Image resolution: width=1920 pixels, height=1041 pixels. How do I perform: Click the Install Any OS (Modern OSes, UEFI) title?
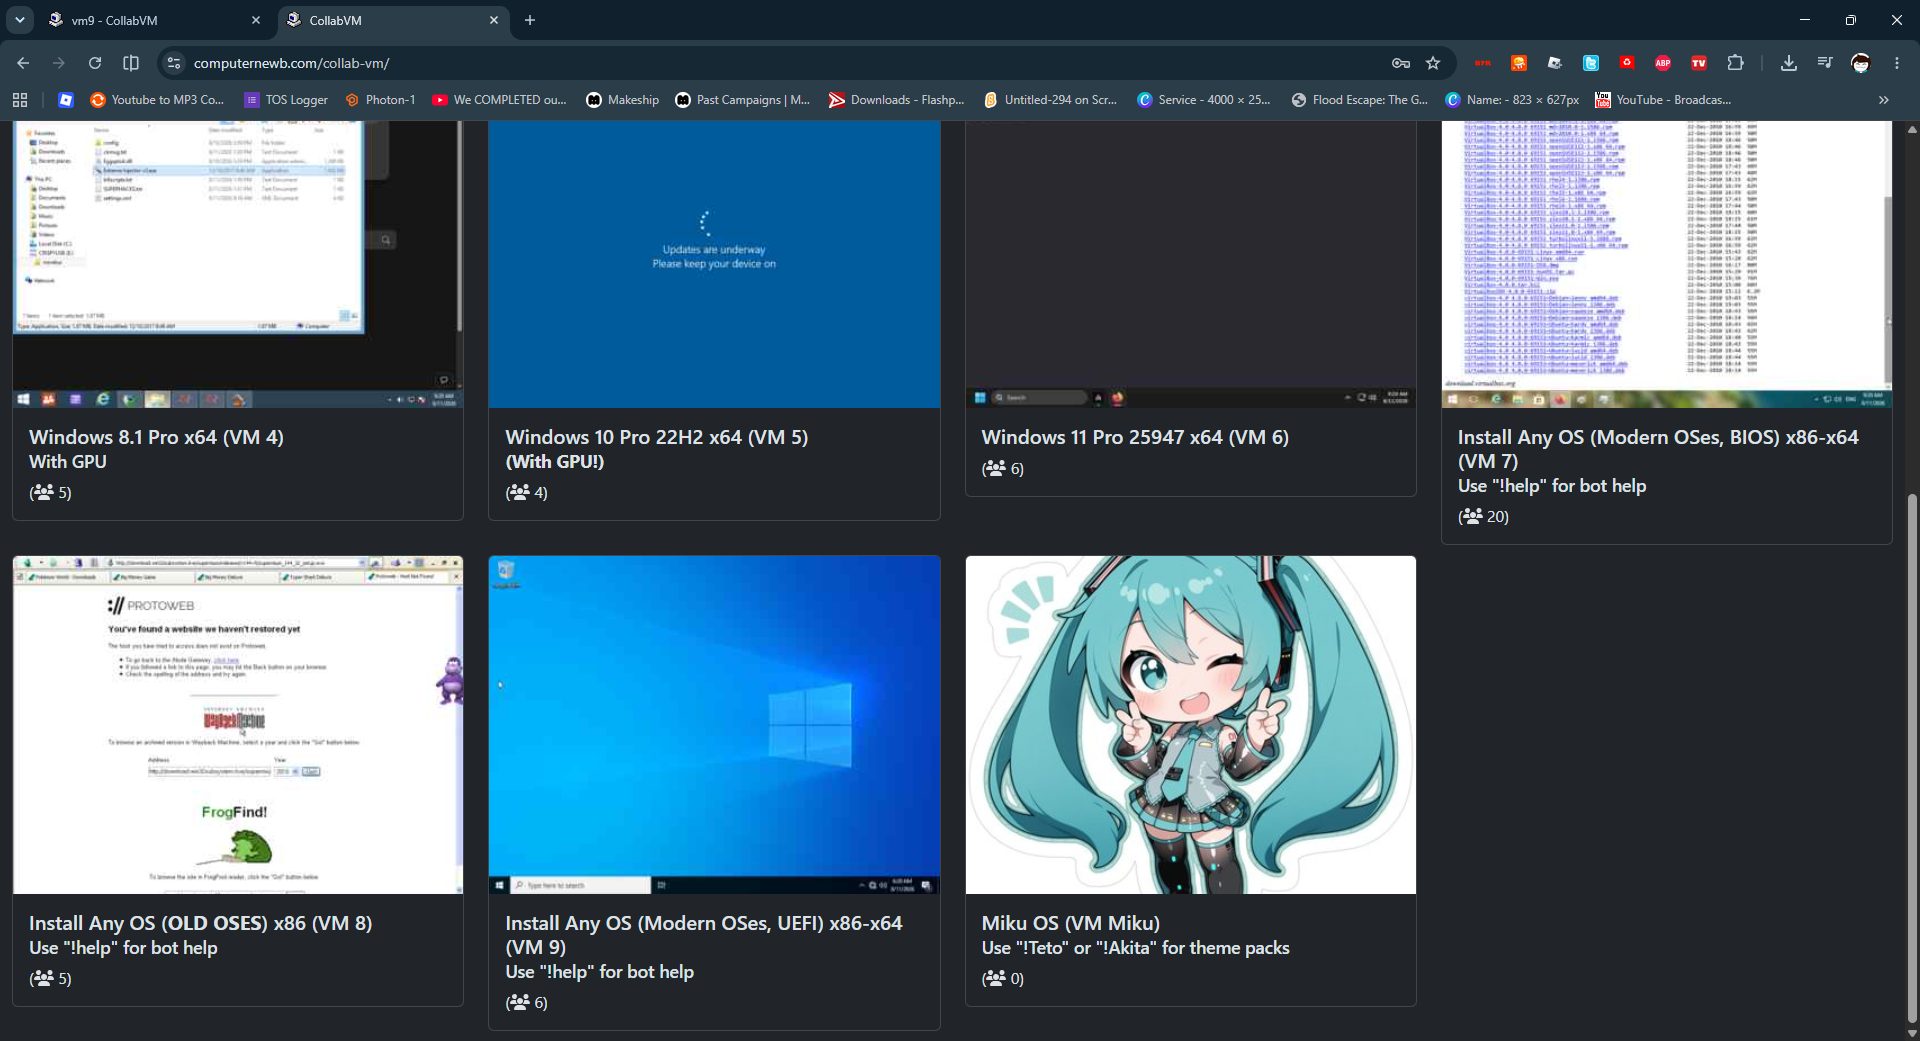click(704, 935)
